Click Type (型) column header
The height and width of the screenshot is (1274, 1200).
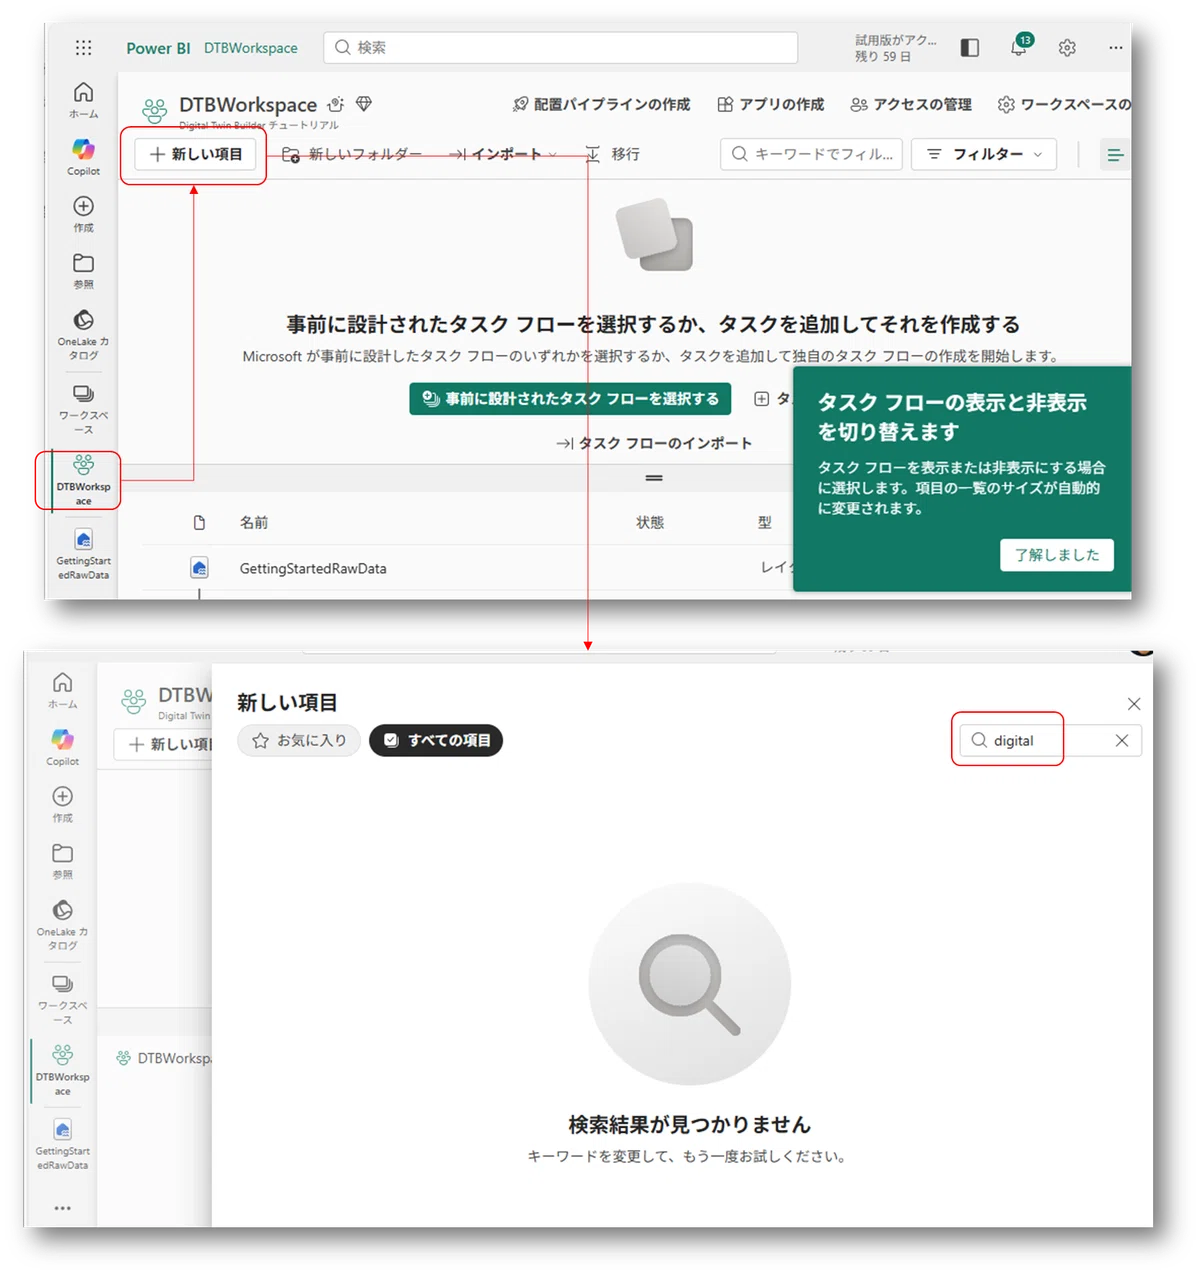pyautogui.click(x=765, y=523)
